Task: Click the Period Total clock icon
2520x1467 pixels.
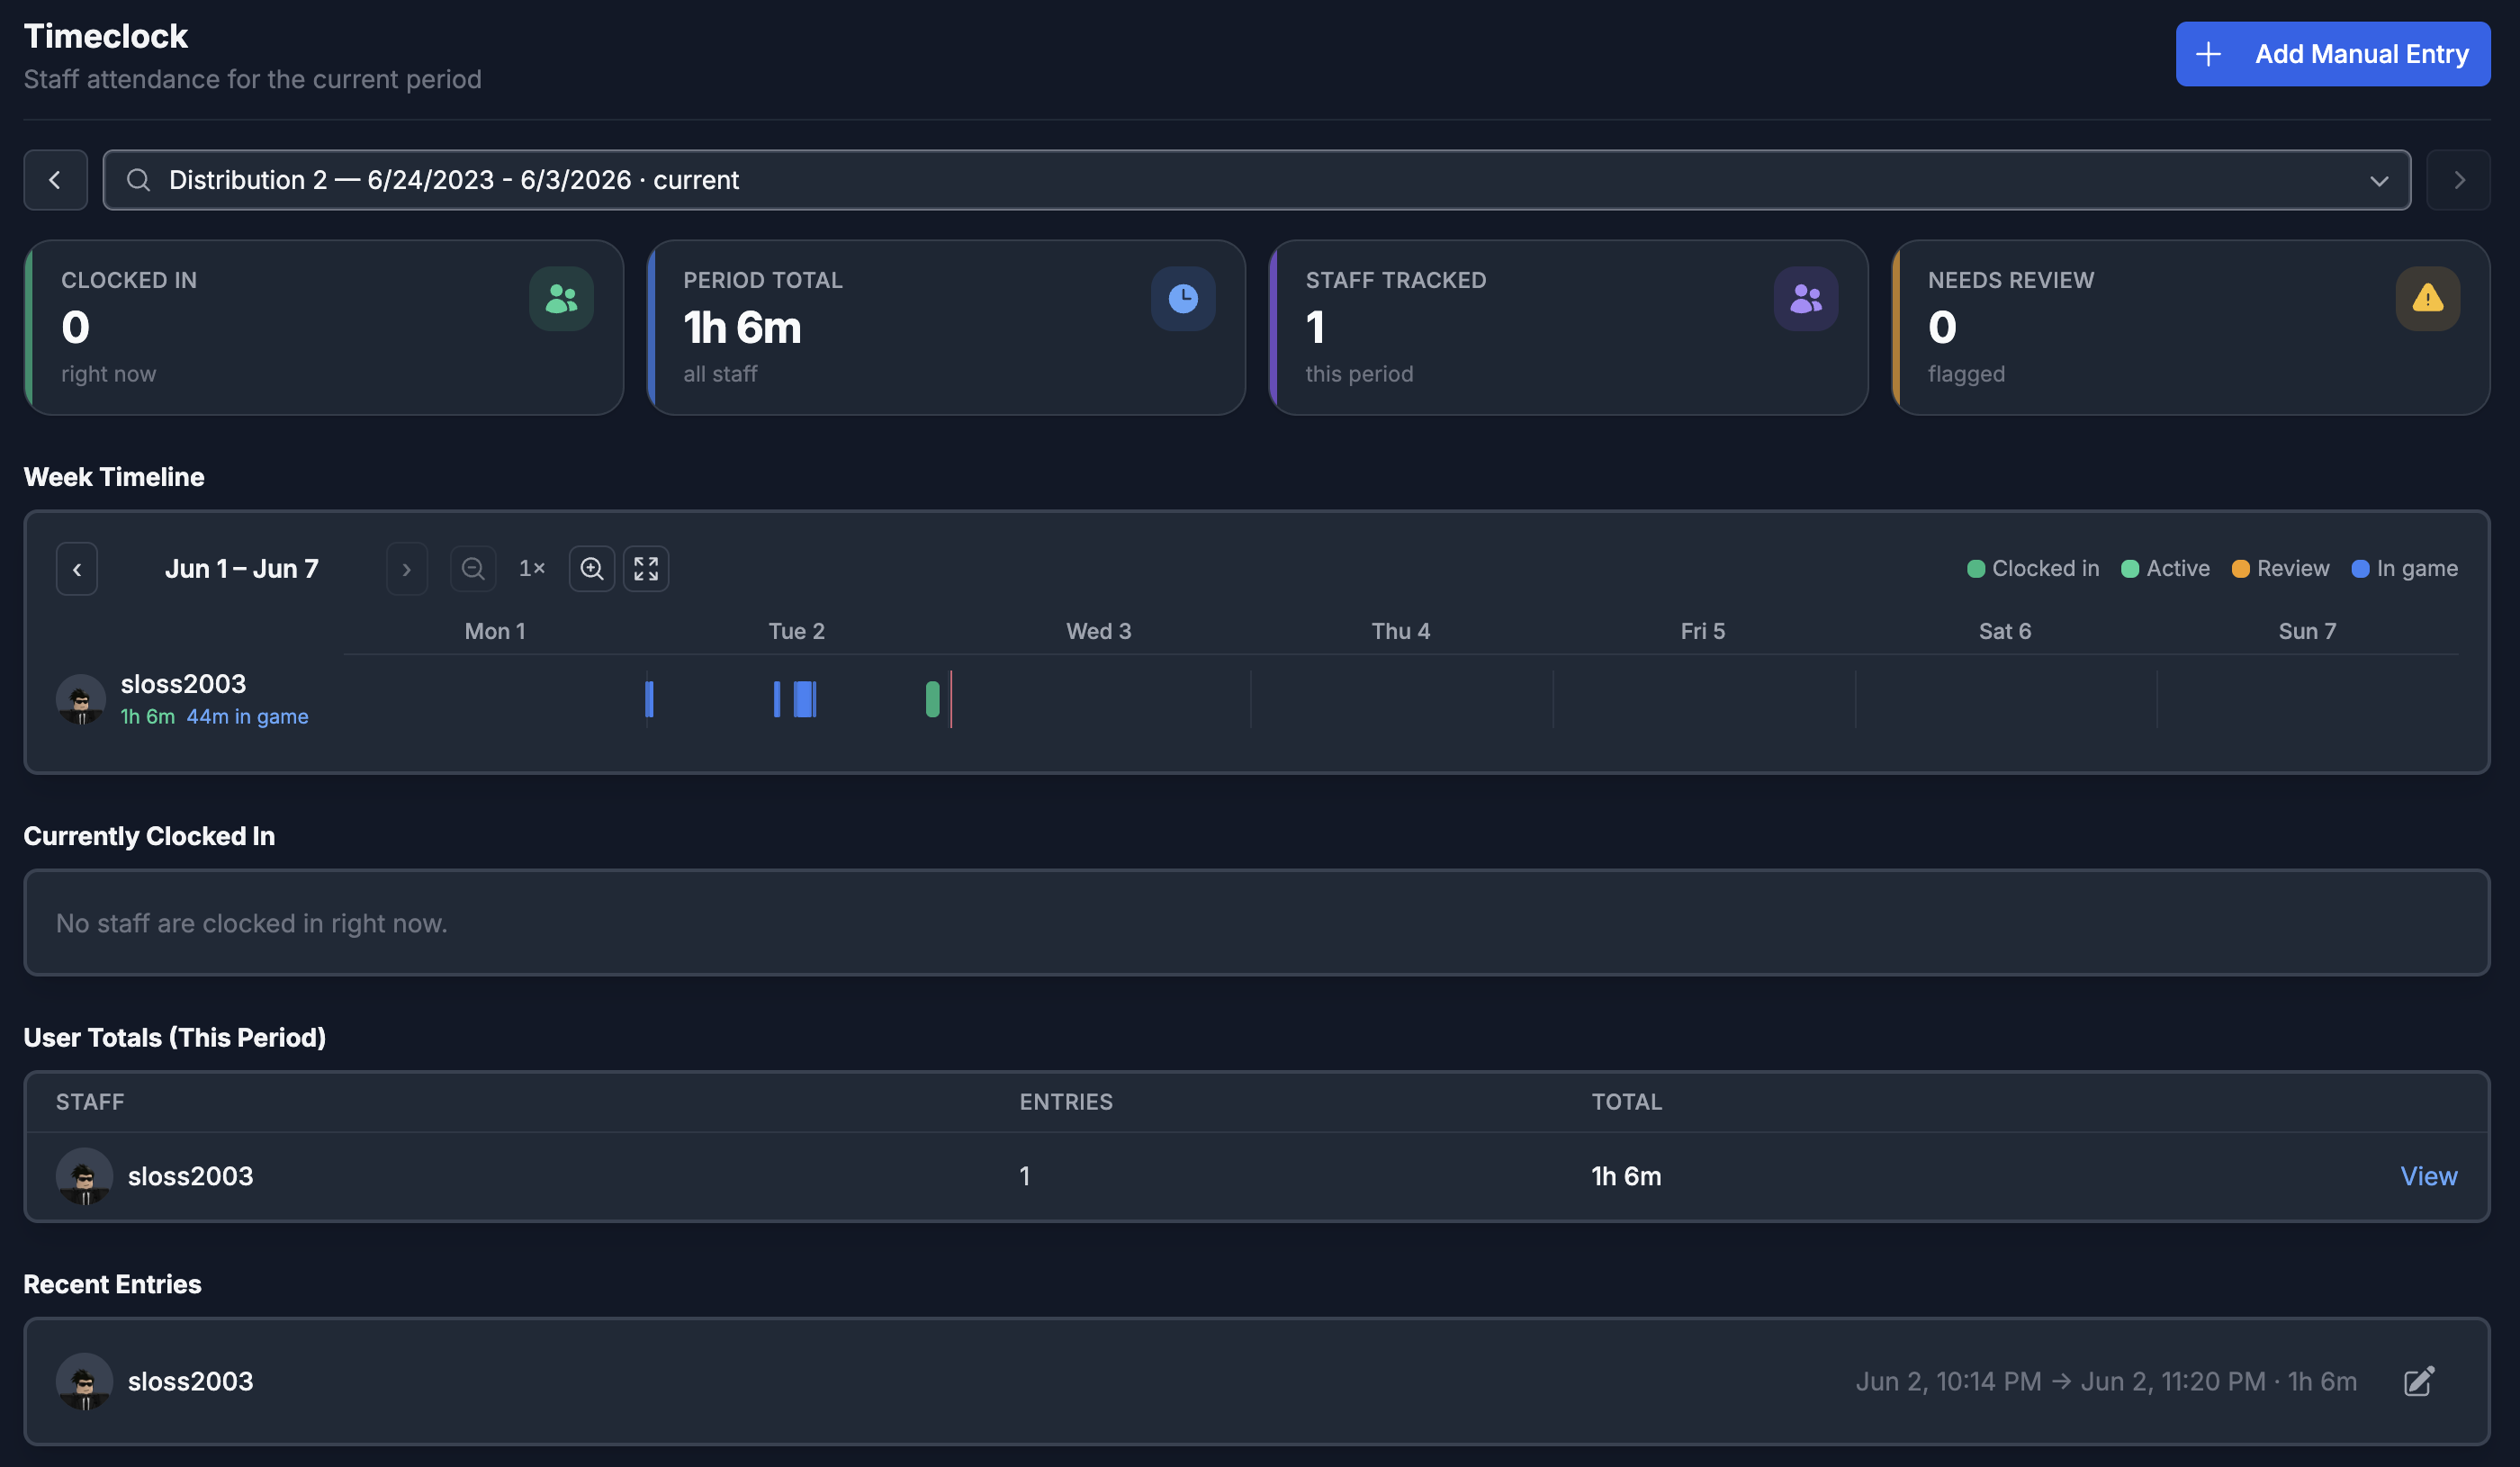Action: (1183, 298)
